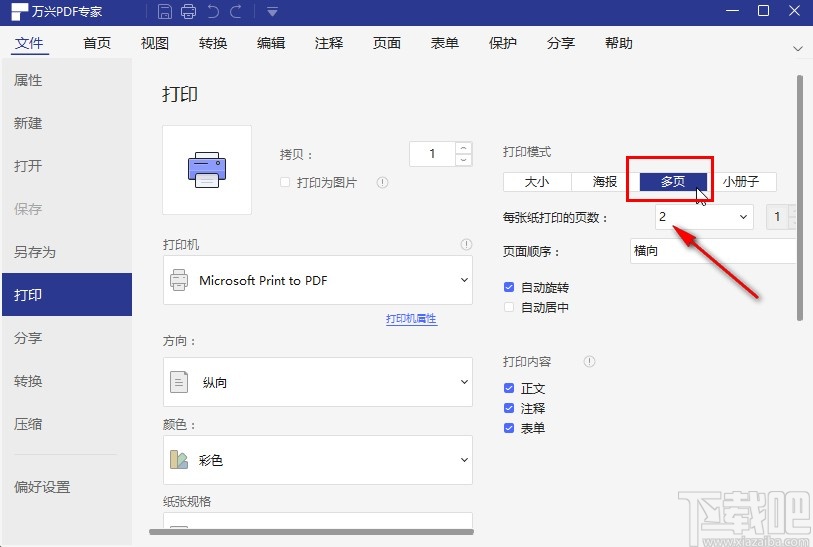Click the Wondershare PDF app logo

pos(19,12)
